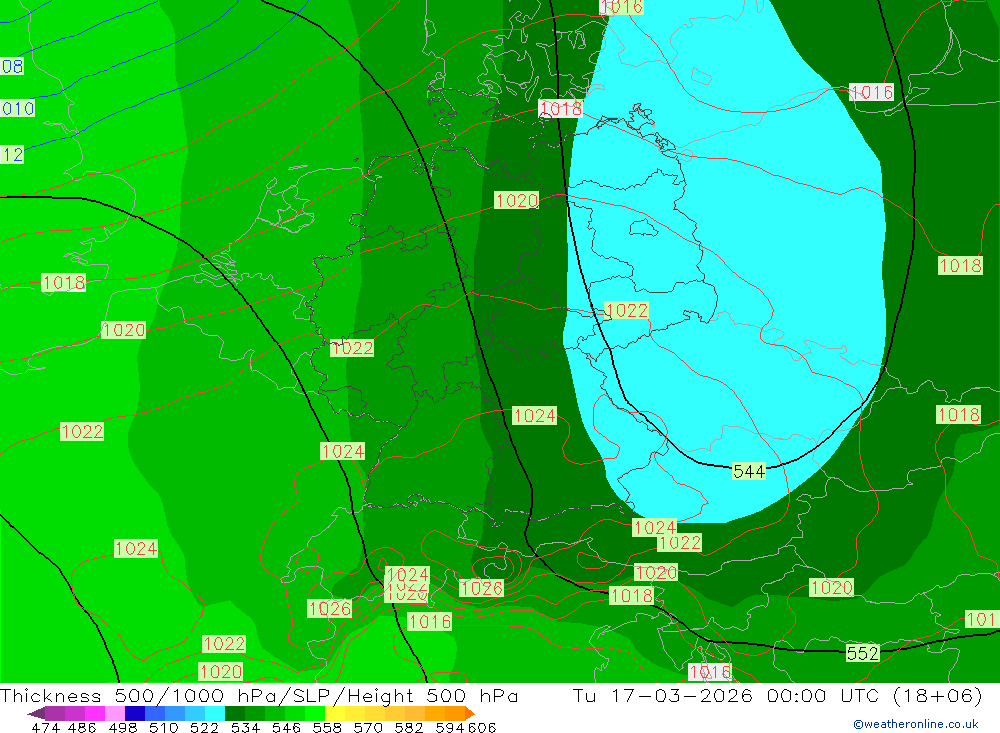Image resolution: width=1000 pixels, height=733 pixels.
Task: Click the 544 height contour label
Action: click(749, 471)
